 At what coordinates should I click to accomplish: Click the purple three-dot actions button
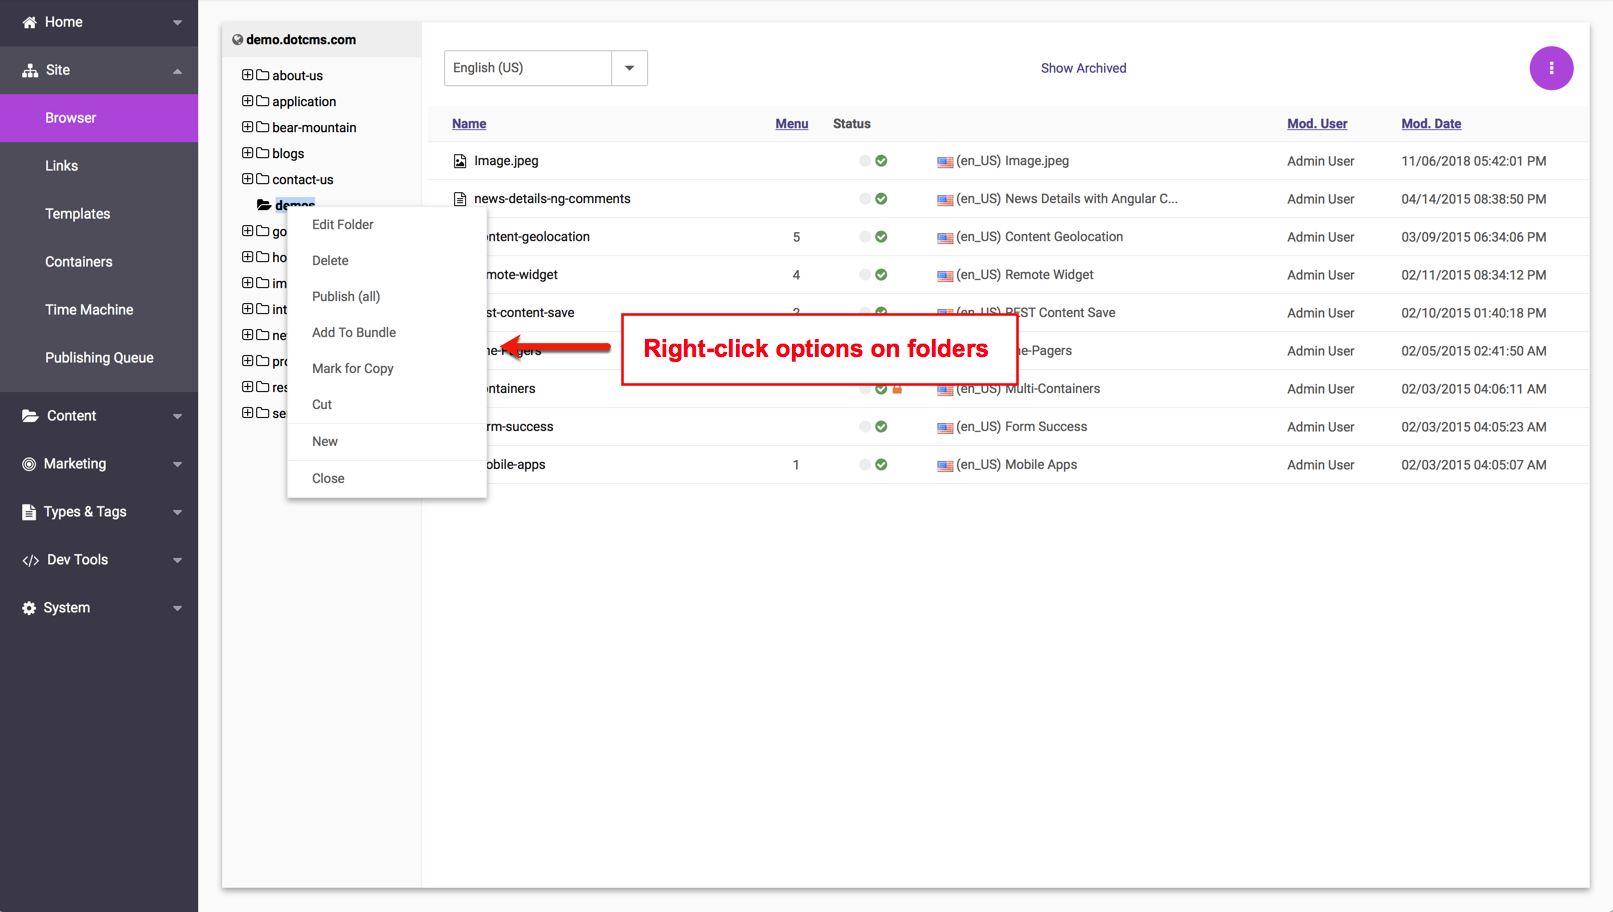[1551, 68]
